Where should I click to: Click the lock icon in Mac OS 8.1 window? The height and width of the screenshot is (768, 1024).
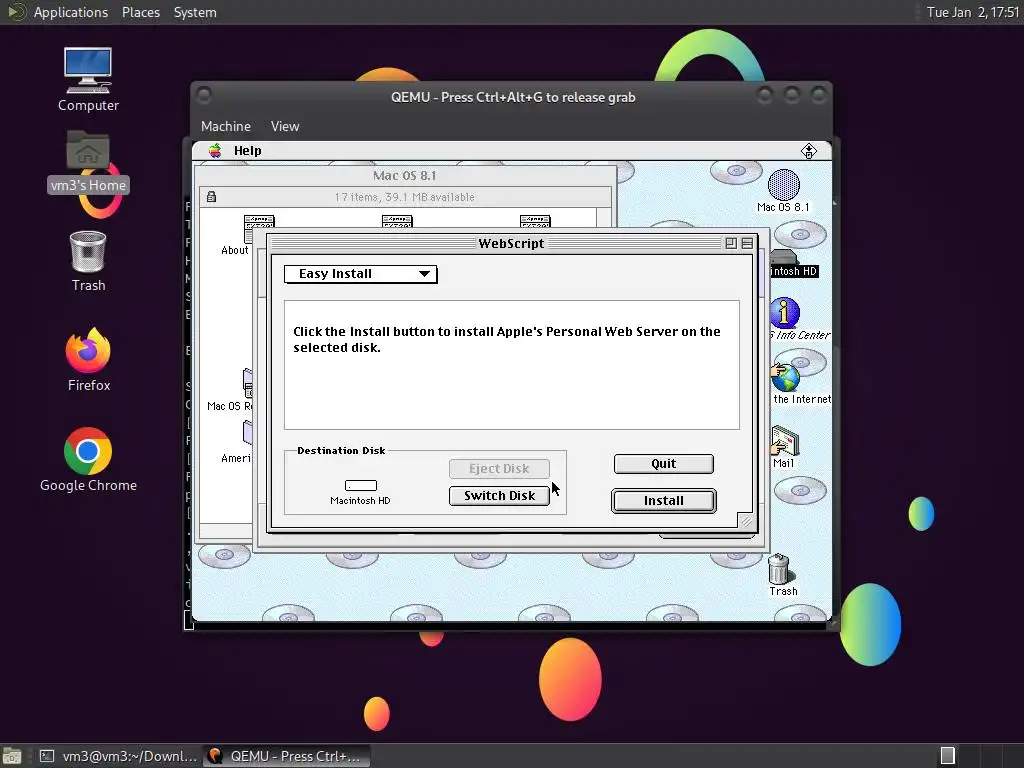pos(212,197)
